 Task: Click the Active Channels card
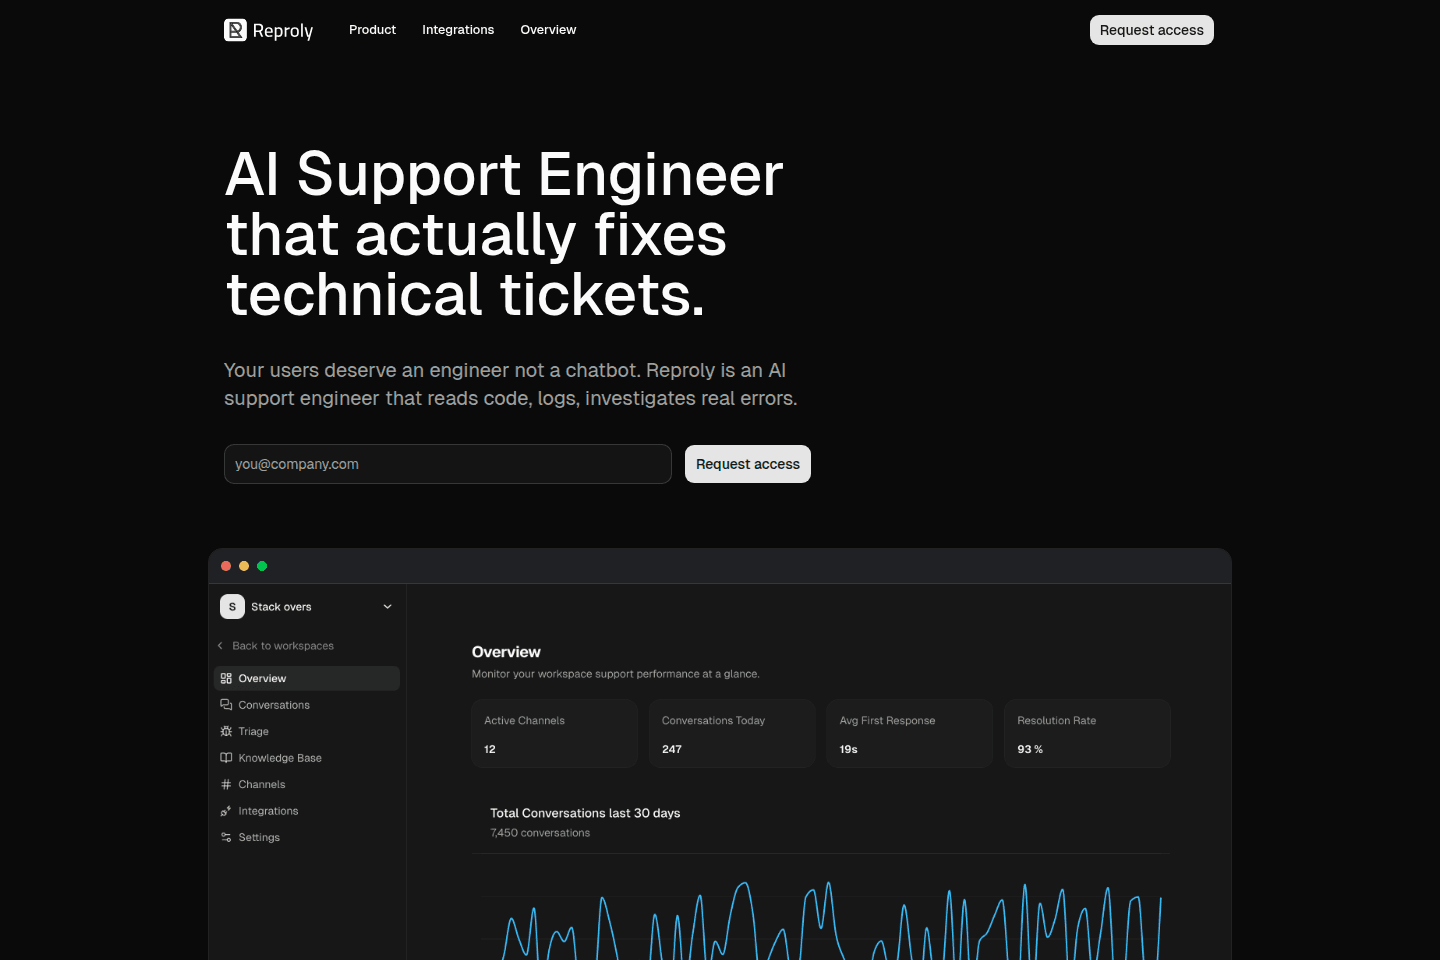(554, 733)
